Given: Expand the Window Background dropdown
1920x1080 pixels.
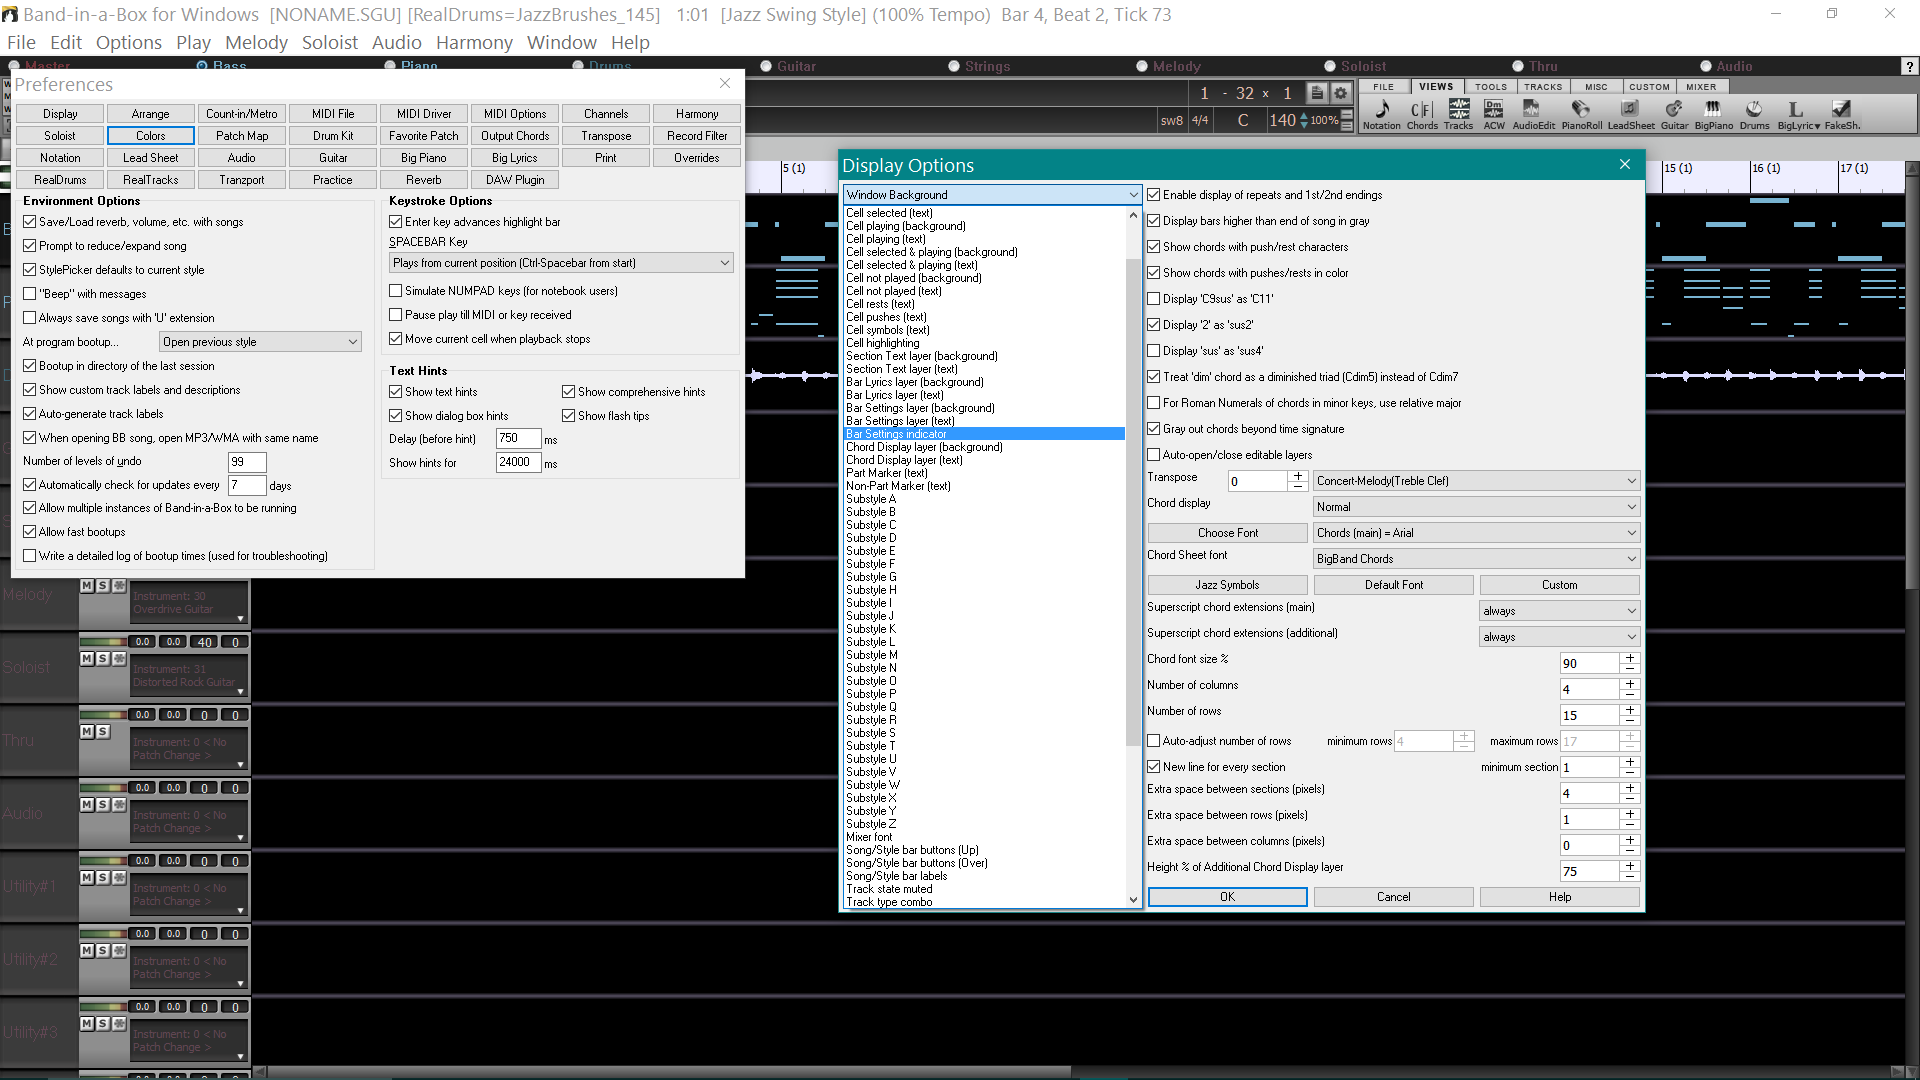Looking at the screenshot, I should point(1129,194).
